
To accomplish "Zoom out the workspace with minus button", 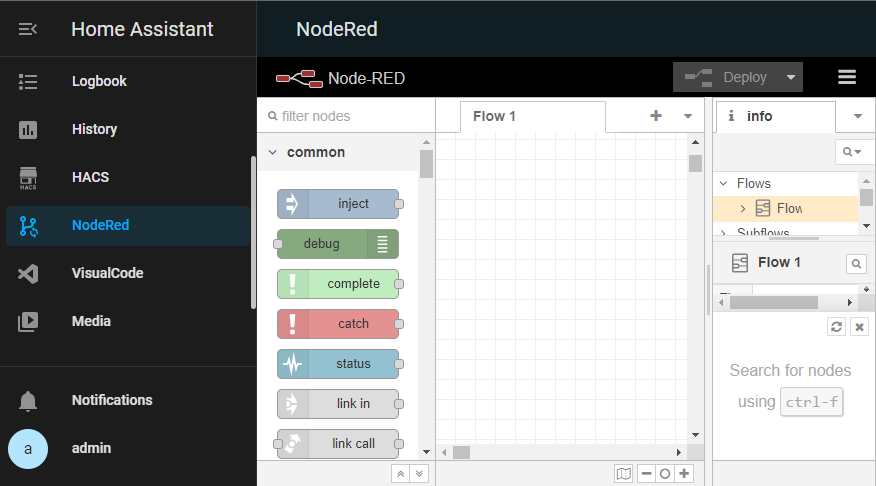I will tap(646, 474).
